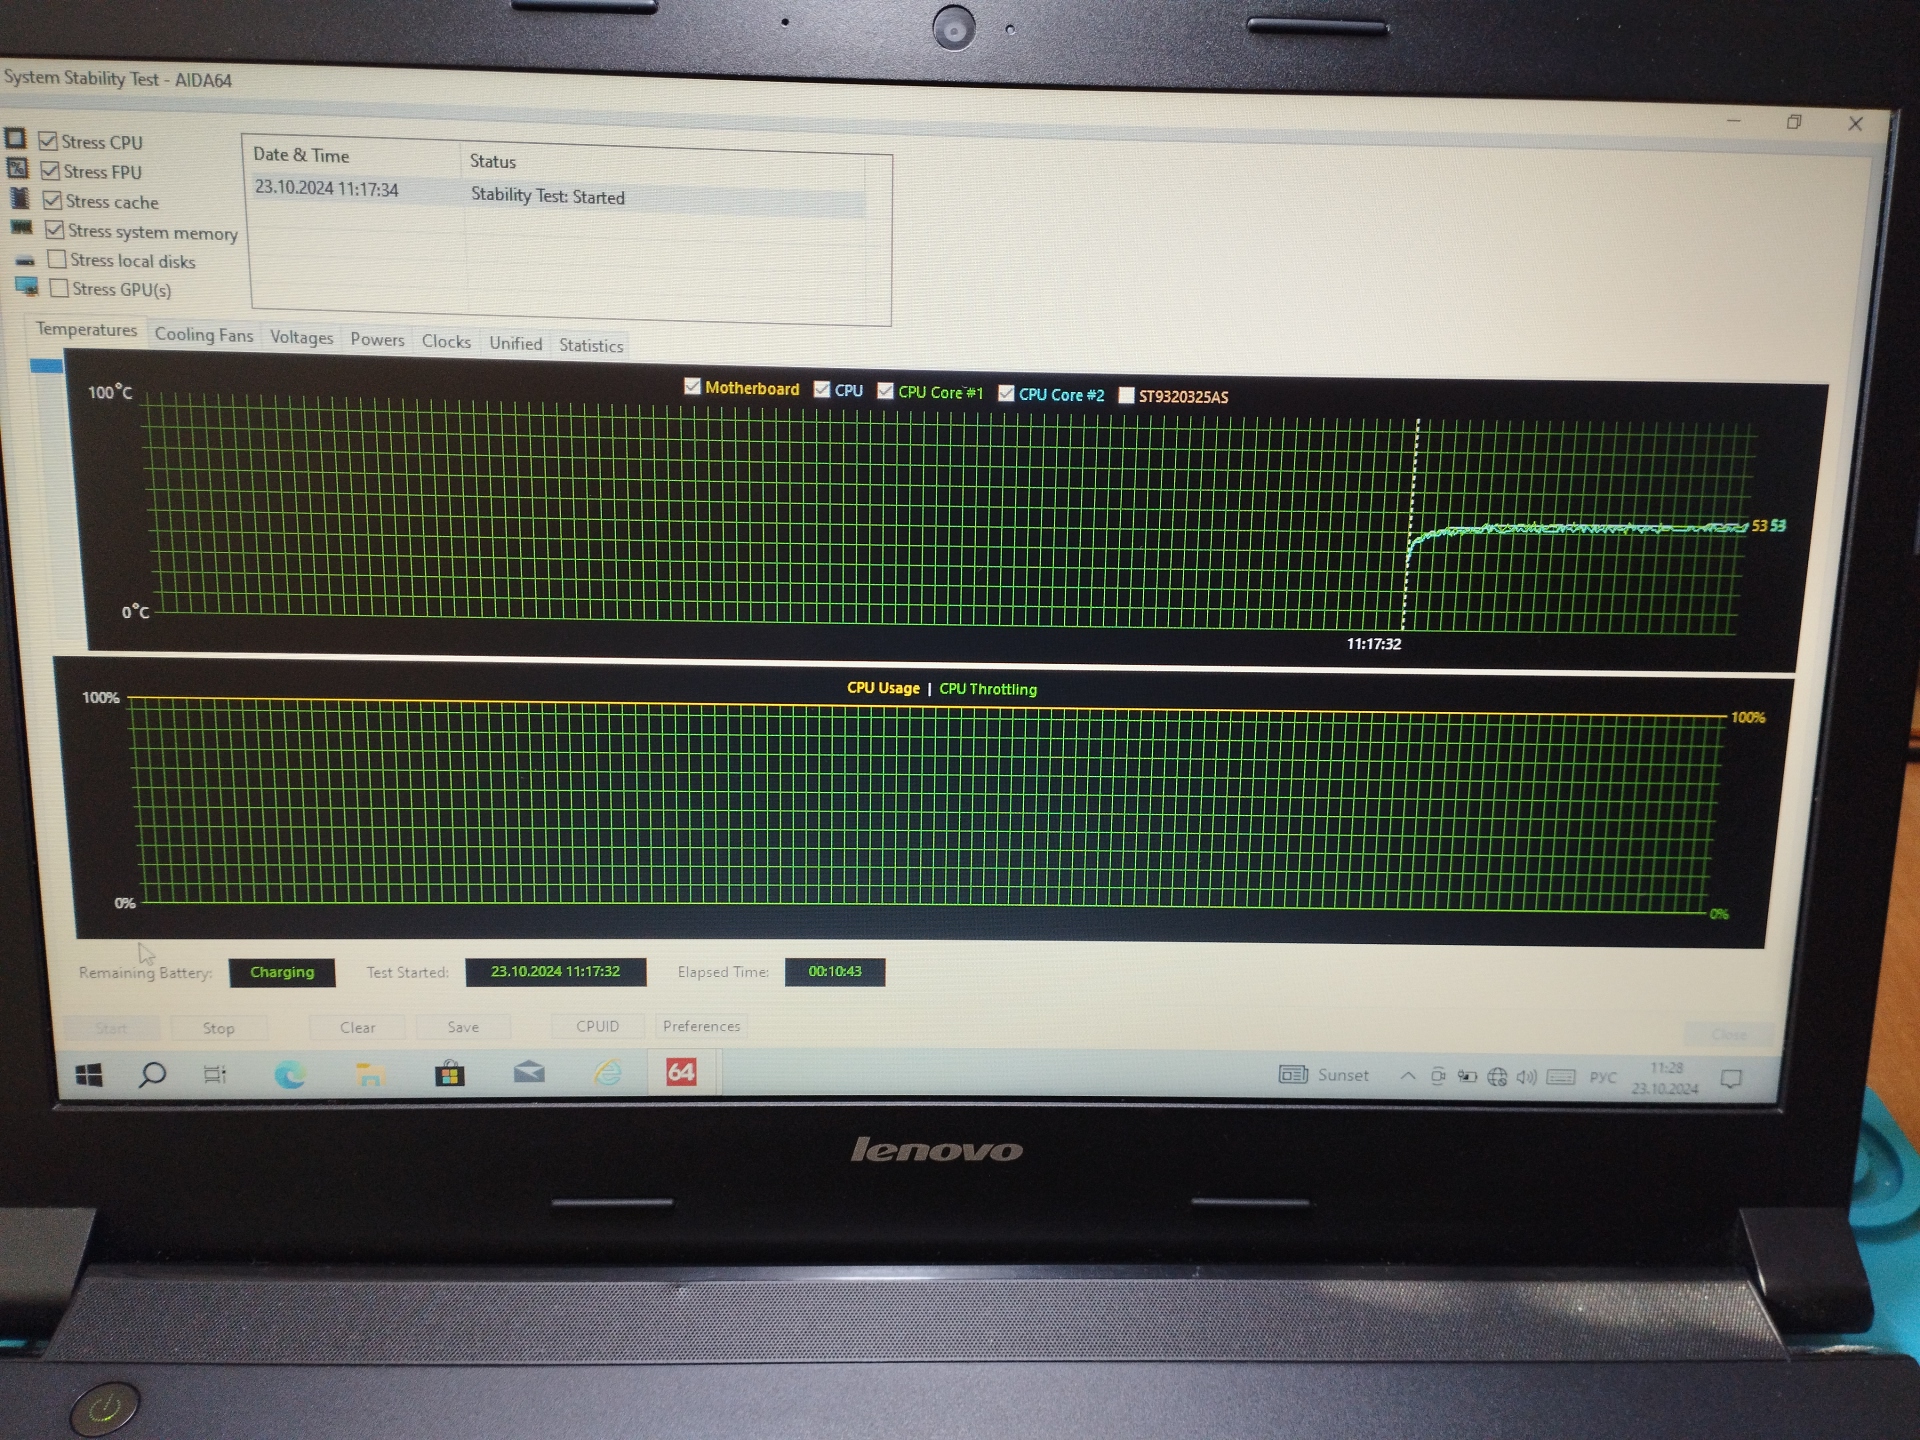Click AIDA64 taskbar icon
1920x1440 pixels.
[681, 1072]
